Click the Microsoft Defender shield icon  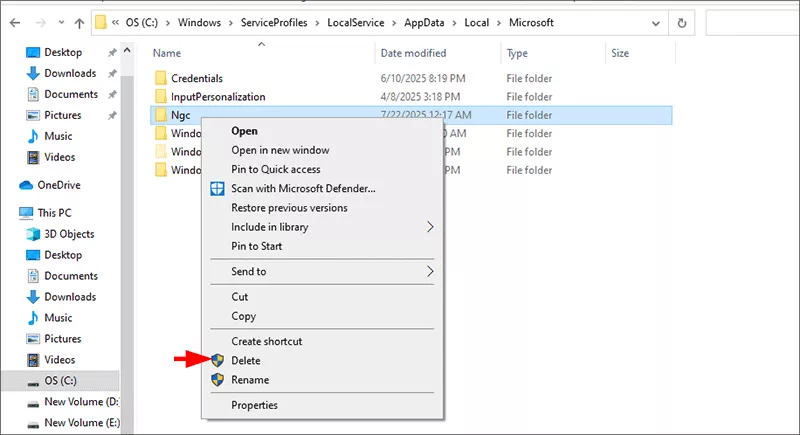[x=217, y=189]
